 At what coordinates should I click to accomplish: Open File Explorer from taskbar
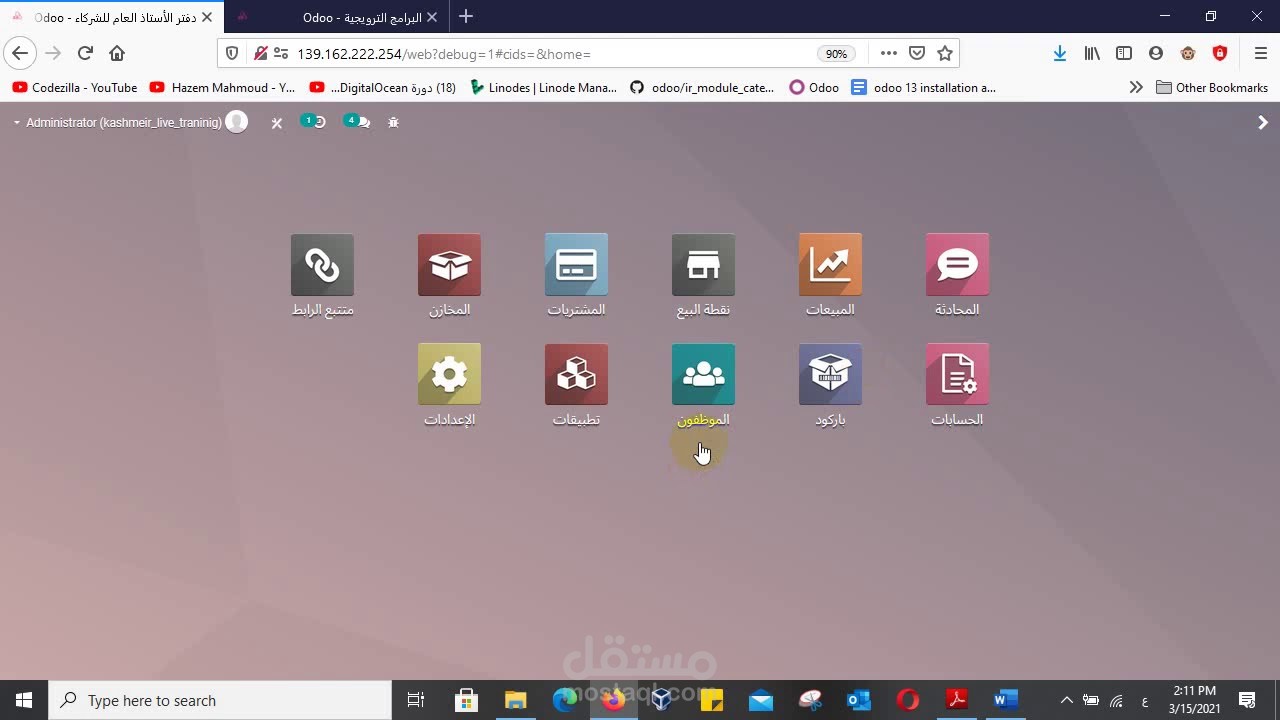(x=515, y=700)
